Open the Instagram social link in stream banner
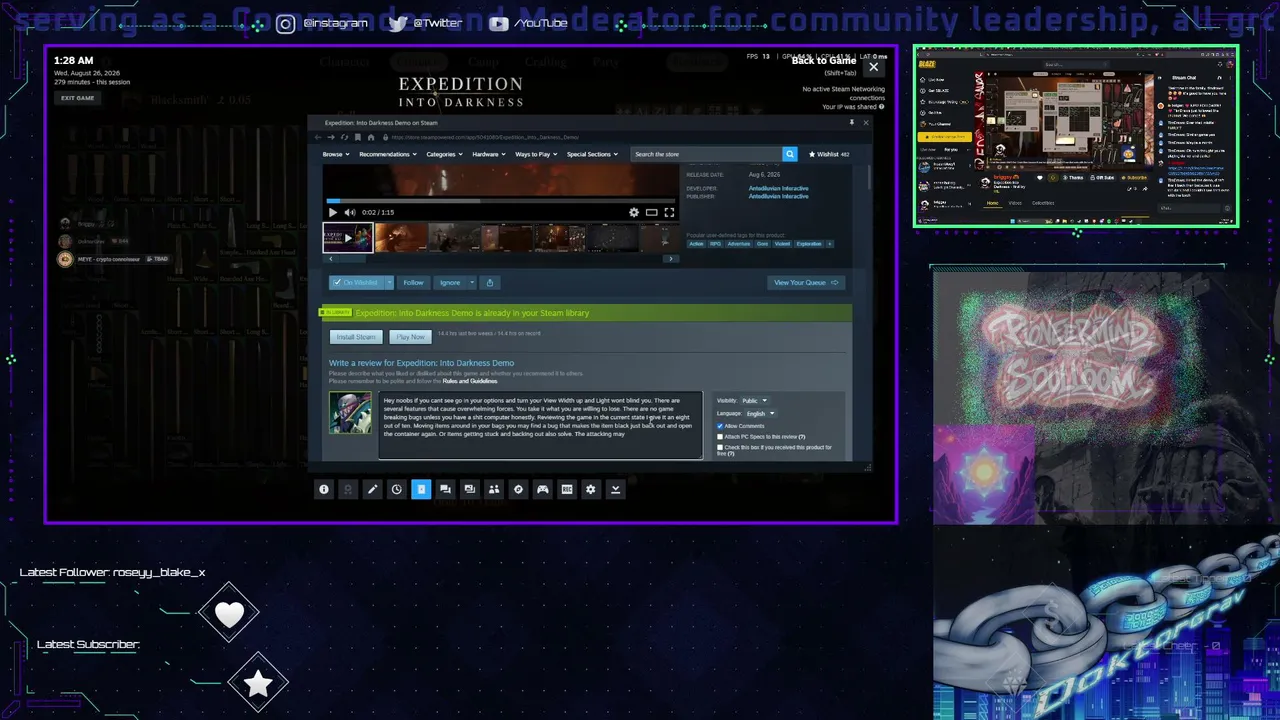 322,23
